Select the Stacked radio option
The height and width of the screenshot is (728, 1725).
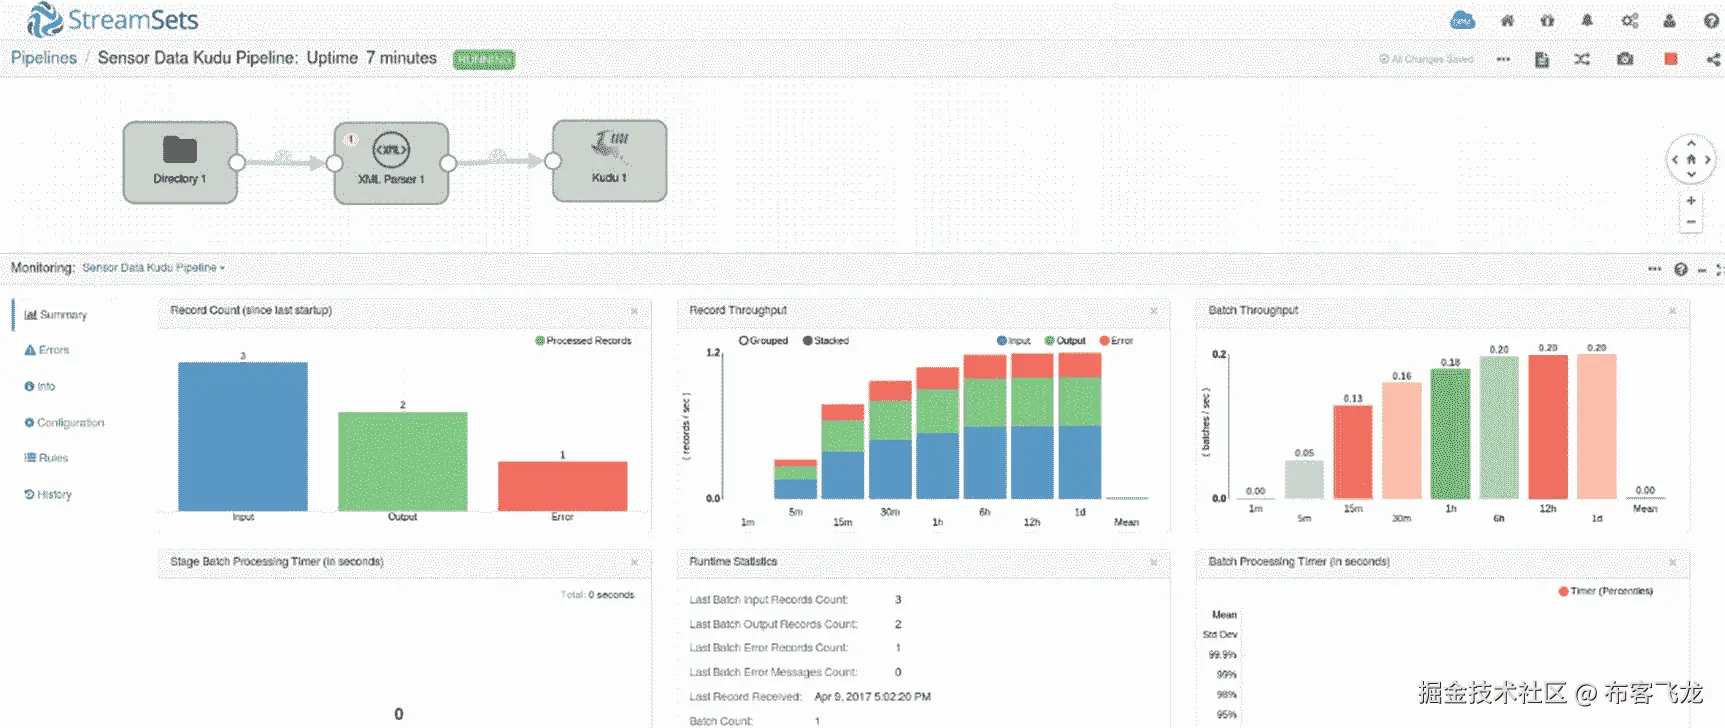pyautogui.click(x=826, y=341)
